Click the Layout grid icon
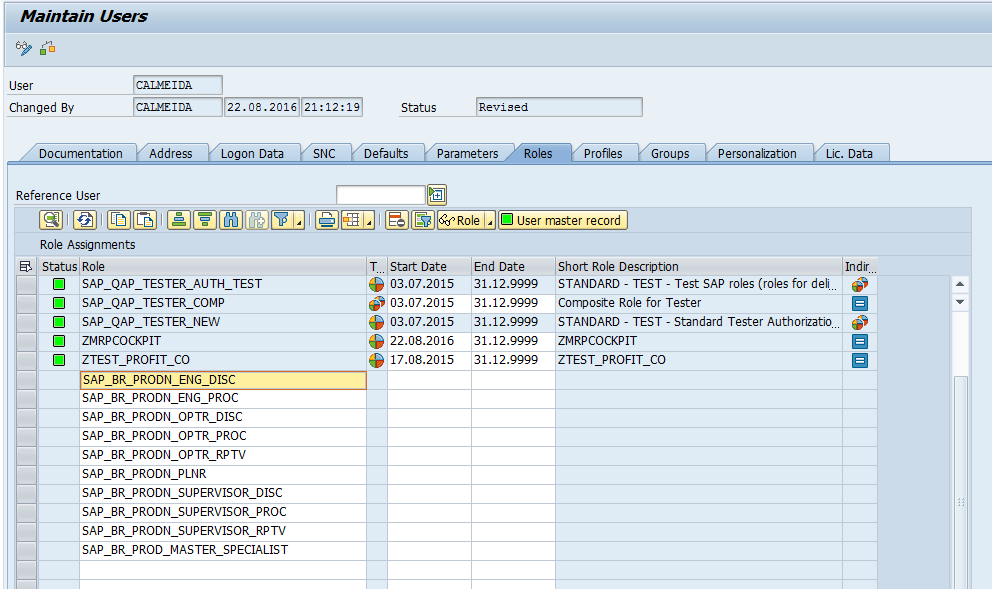 coord(352,220)
